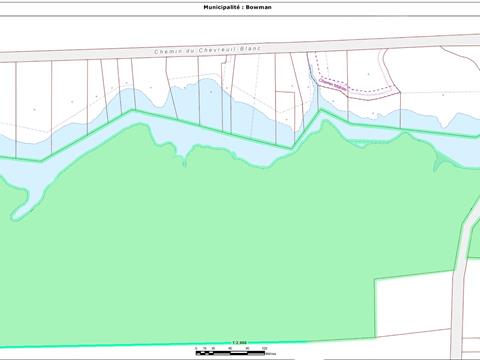480x360 pixels.
Task: Click the map scale bar at the bottom
Action: pos(230,352)
